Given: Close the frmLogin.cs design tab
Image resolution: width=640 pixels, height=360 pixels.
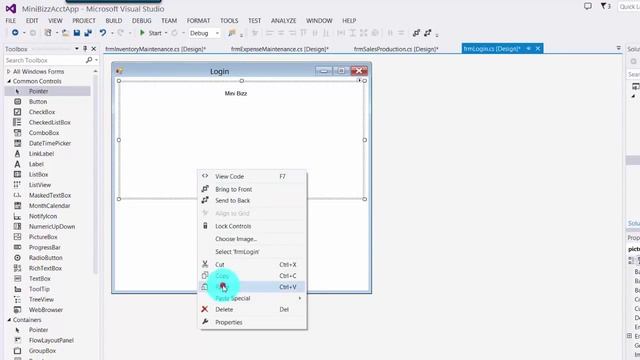Looking at the screenshot, I should click(538, 49).
